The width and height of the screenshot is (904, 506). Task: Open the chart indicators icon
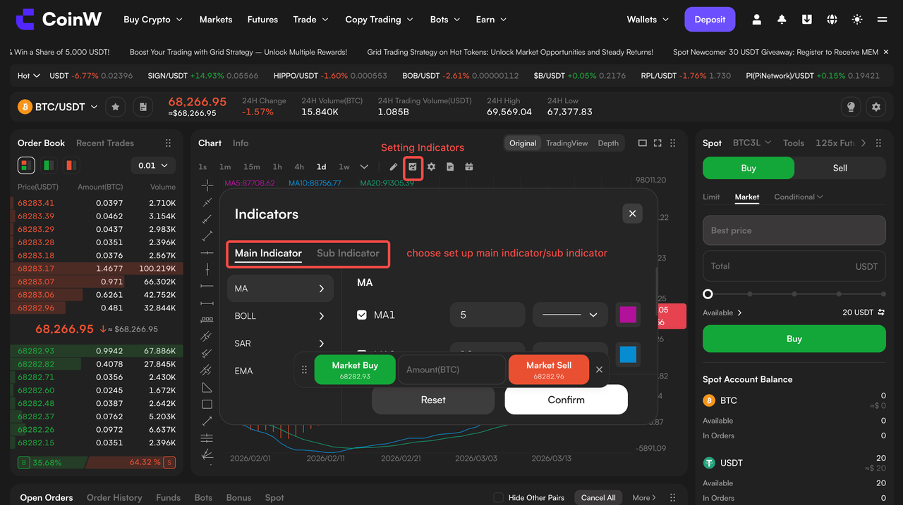[412, 167]
